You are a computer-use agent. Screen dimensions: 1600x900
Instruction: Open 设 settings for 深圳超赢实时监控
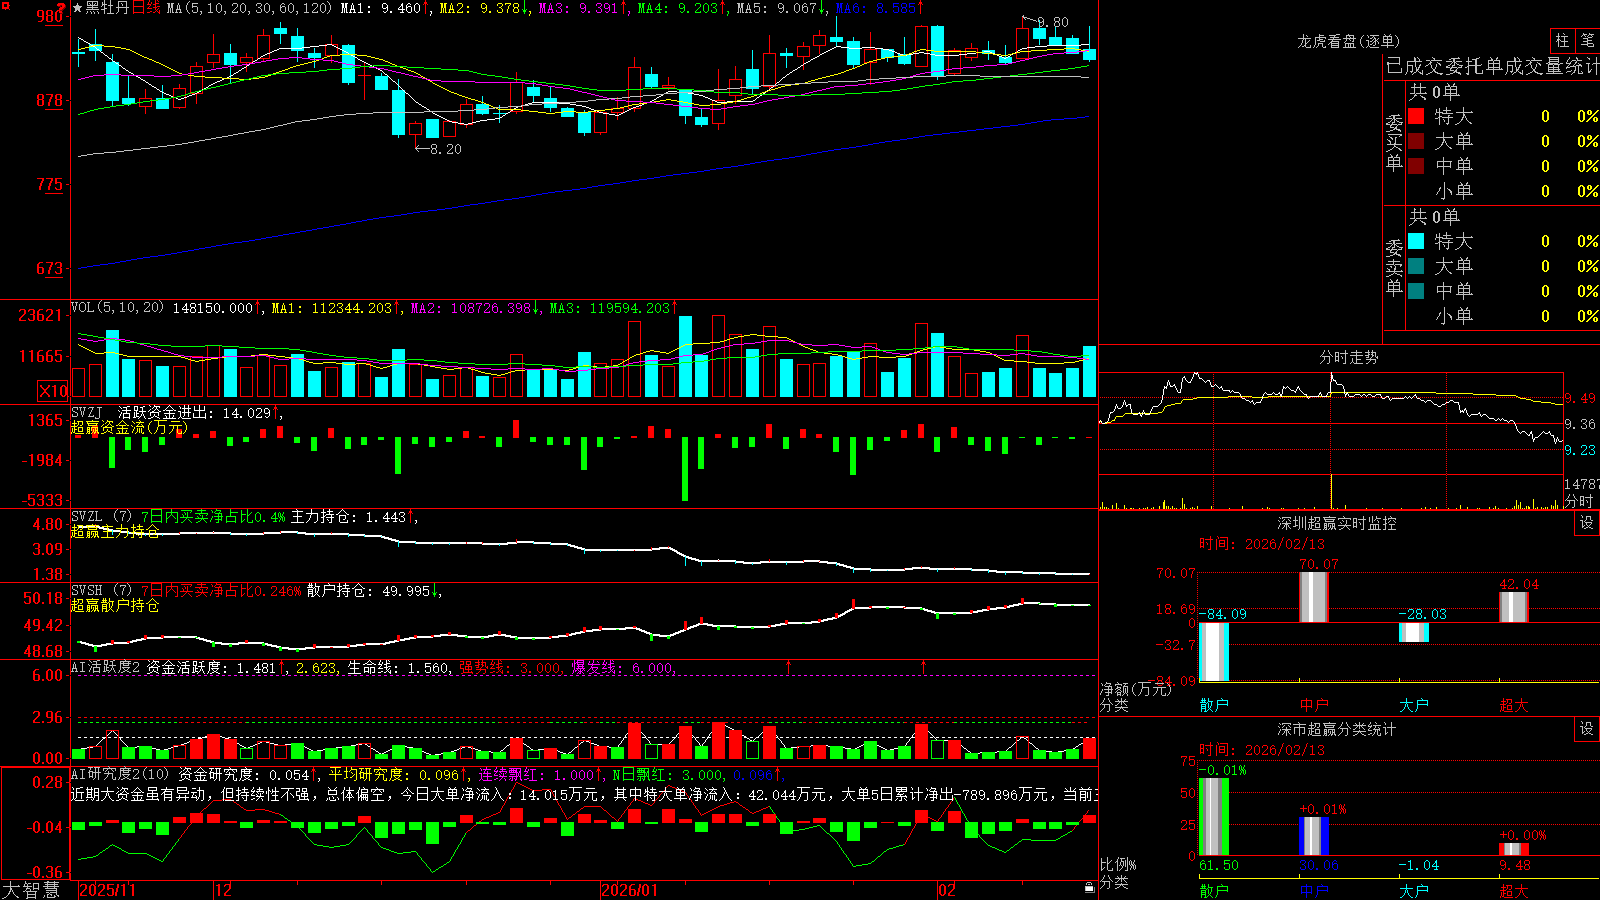1587,523
